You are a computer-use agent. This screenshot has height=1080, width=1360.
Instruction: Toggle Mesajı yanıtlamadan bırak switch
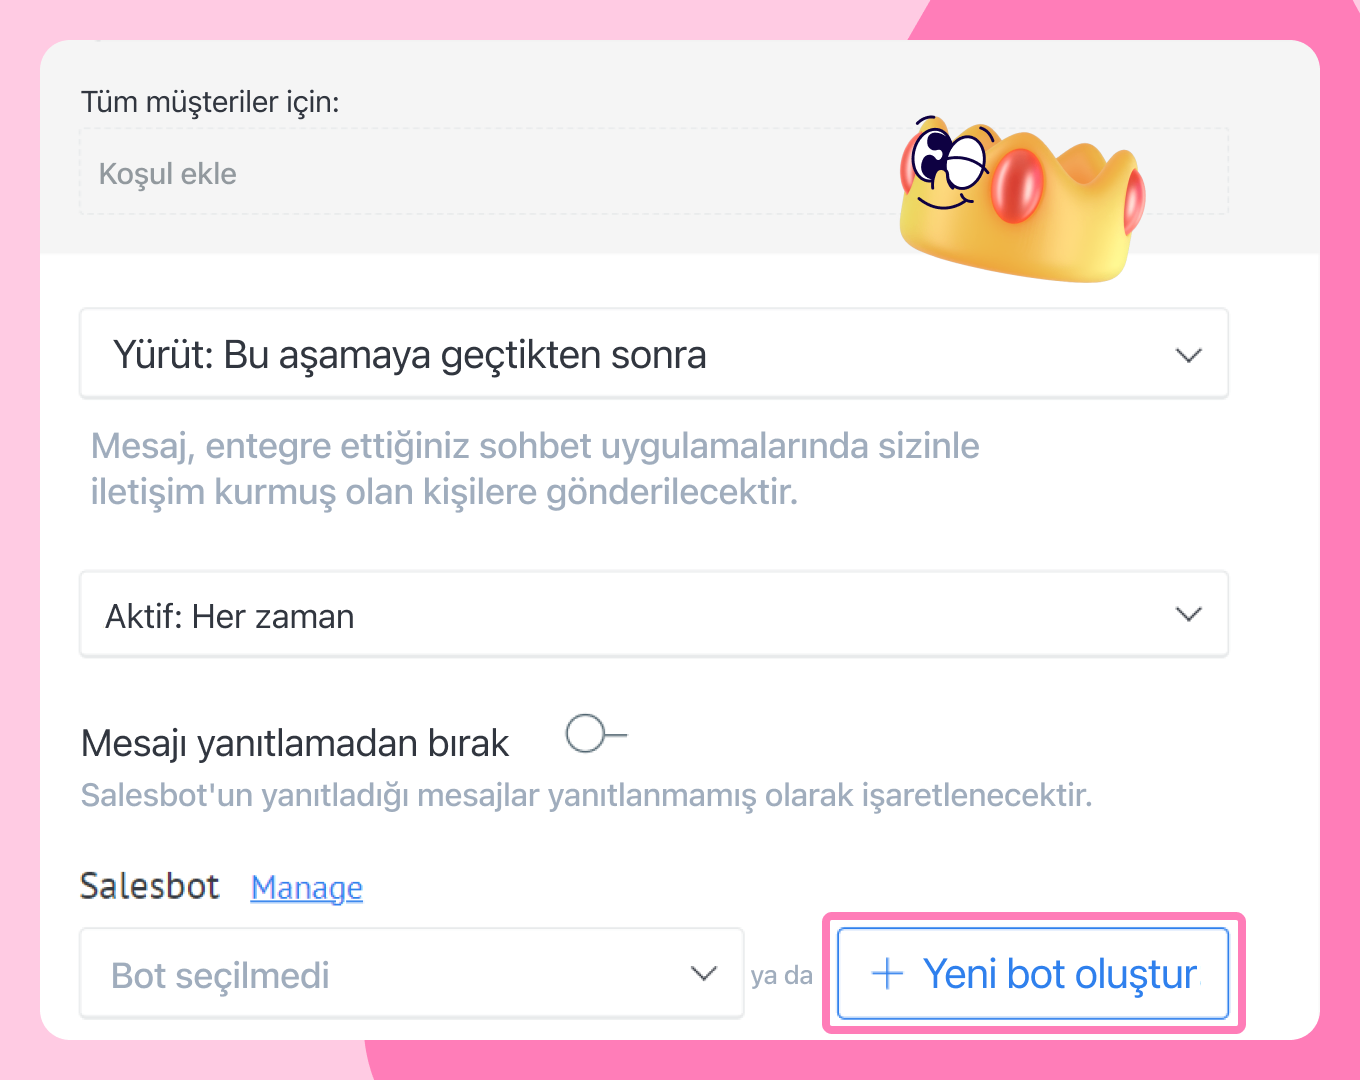596,734
